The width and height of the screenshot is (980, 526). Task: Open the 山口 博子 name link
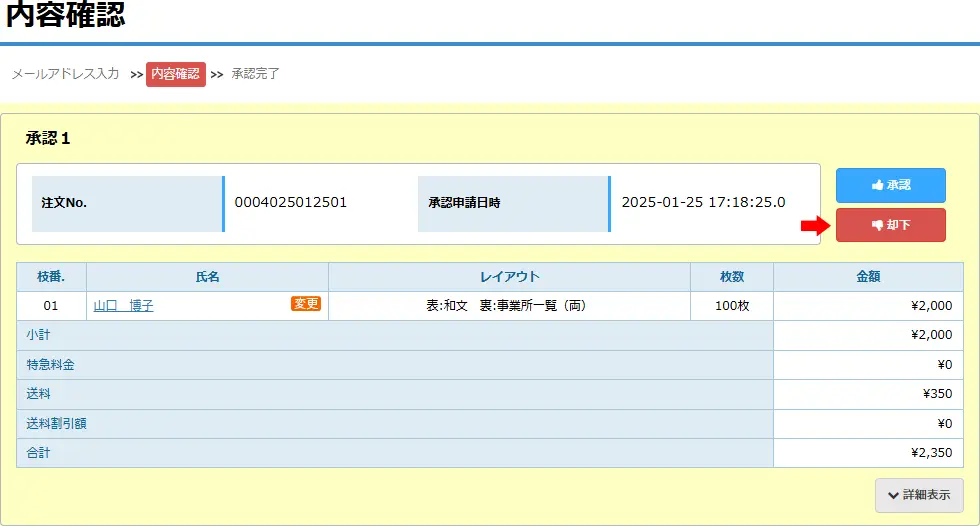pos(123,306)
